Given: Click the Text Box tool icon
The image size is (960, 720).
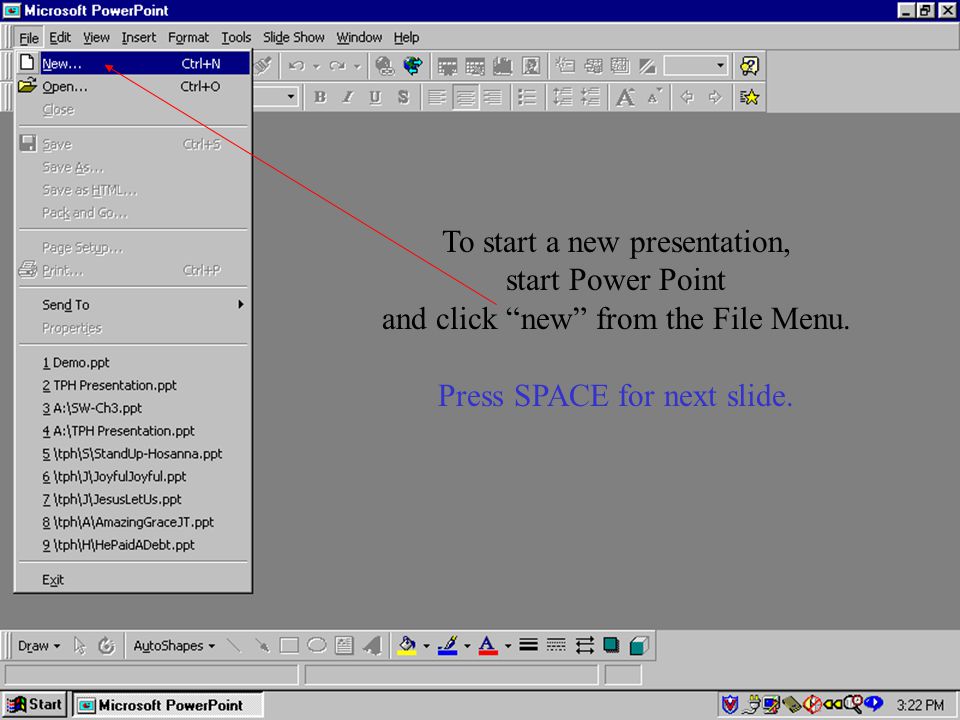Looking at the screenshot, I should (344, 645).
